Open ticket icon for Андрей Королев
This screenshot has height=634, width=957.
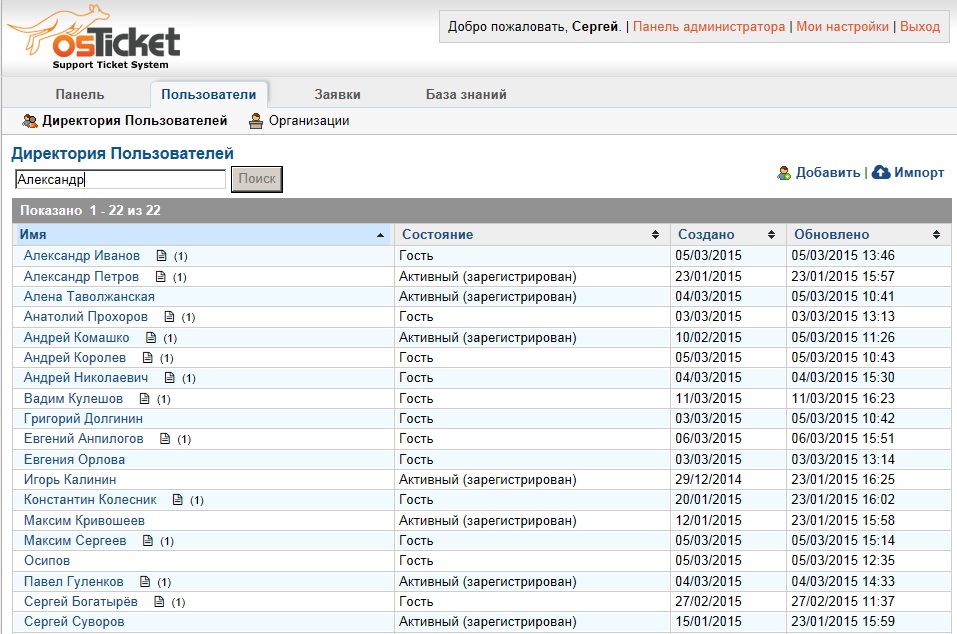(x=147, y=358)
